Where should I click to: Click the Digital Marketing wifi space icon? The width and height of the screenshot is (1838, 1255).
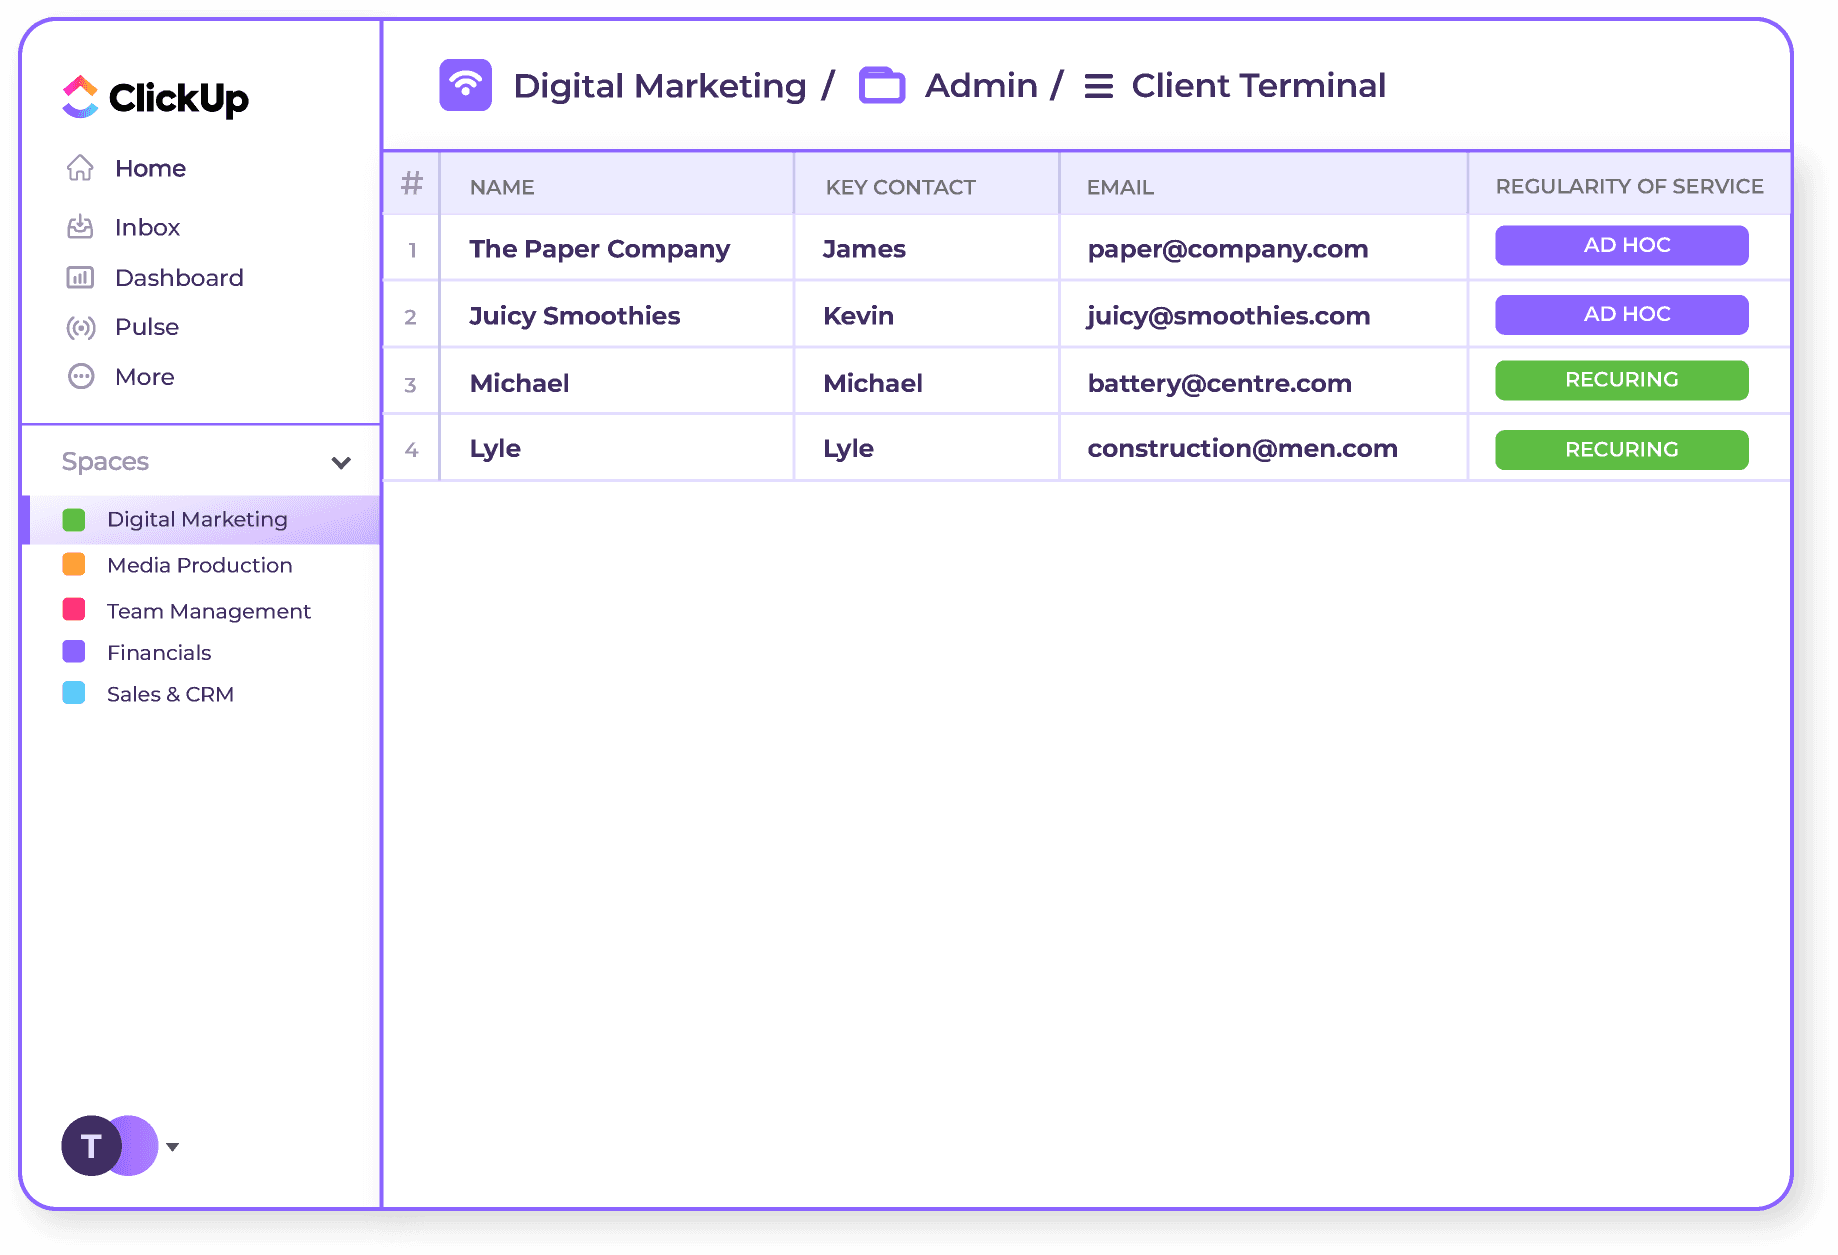click(x=465, y=85)
